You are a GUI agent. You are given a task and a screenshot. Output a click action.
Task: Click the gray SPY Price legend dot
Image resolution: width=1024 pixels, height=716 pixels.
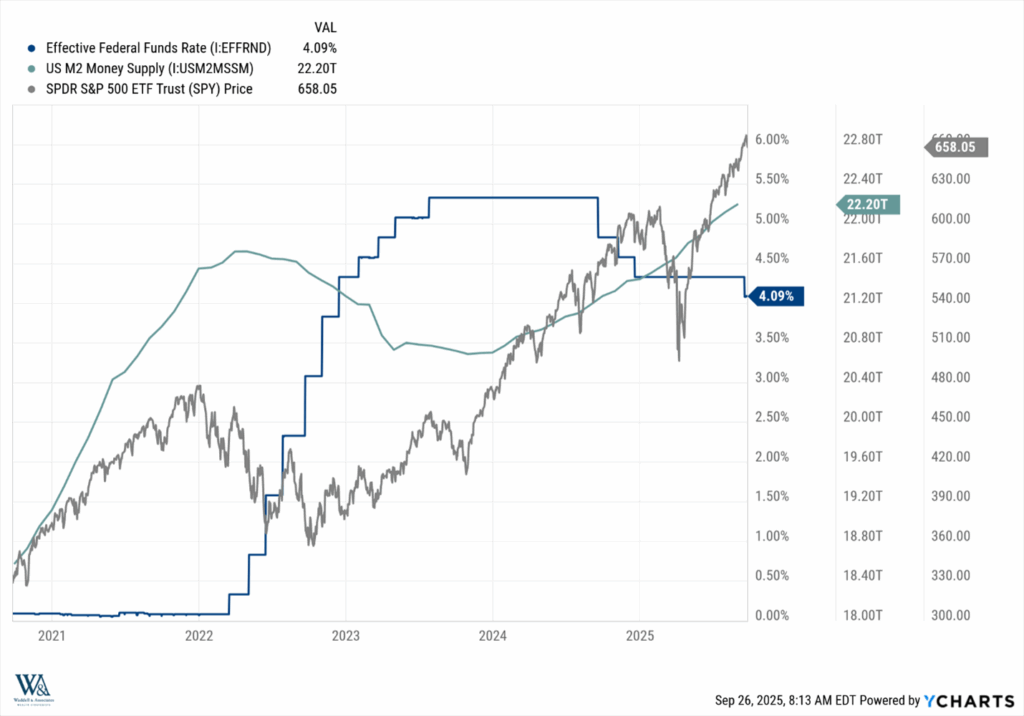click(33, 89)
